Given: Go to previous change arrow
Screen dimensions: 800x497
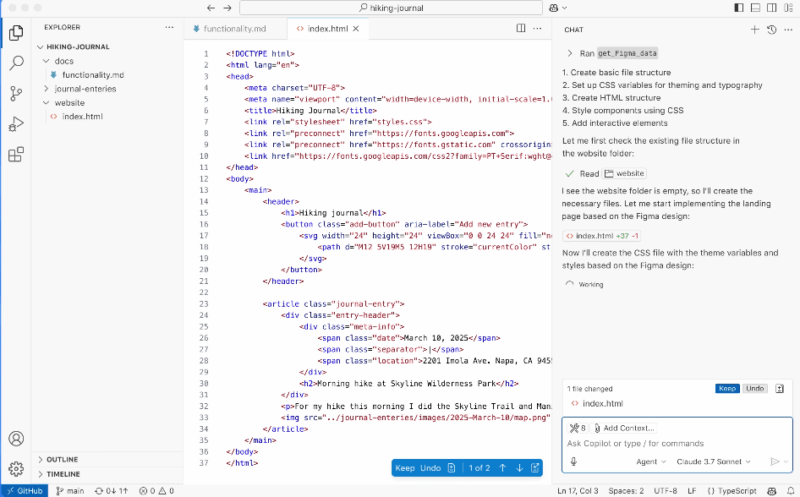Looking at the screenshot, I should coord(502,468).
